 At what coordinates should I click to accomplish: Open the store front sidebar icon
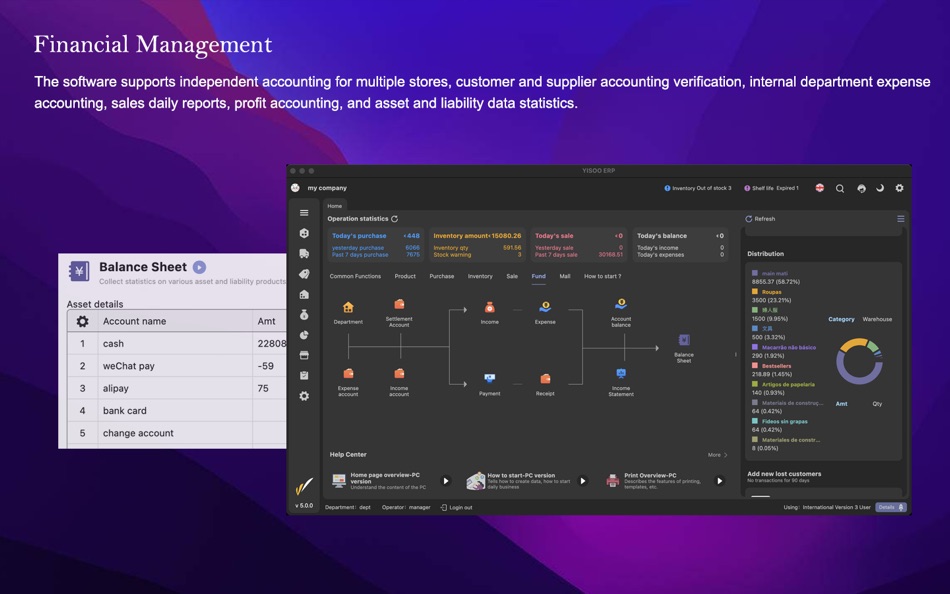[304, 355]
